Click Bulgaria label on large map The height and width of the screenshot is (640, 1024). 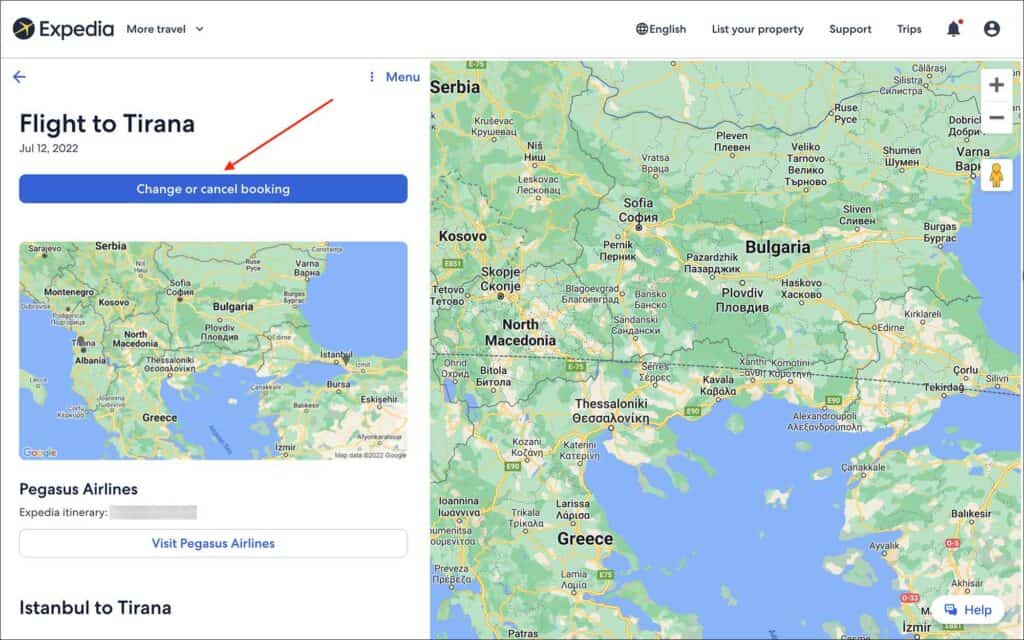[x=777, y=248]
